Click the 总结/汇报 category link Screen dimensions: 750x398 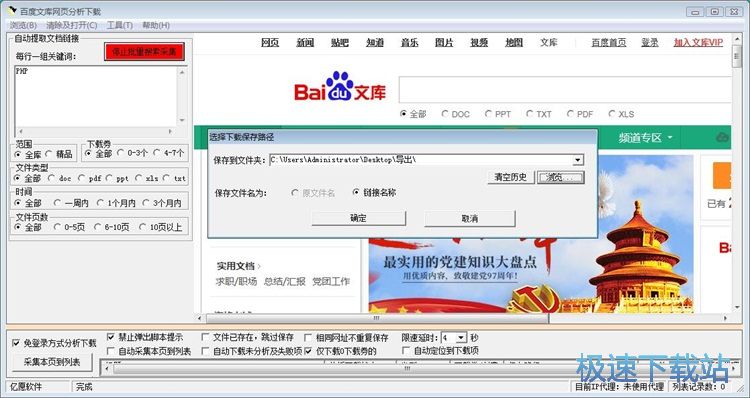click(285, 281)
